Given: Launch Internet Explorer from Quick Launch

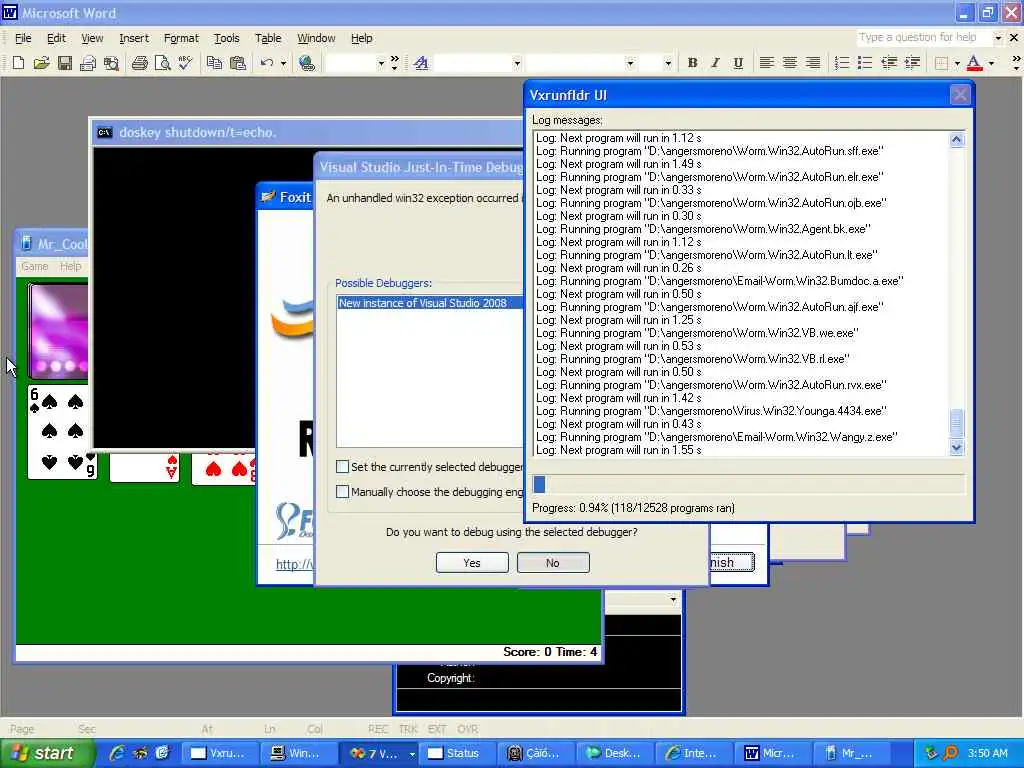Looking at the screenshot, I should tap(118, 753).
